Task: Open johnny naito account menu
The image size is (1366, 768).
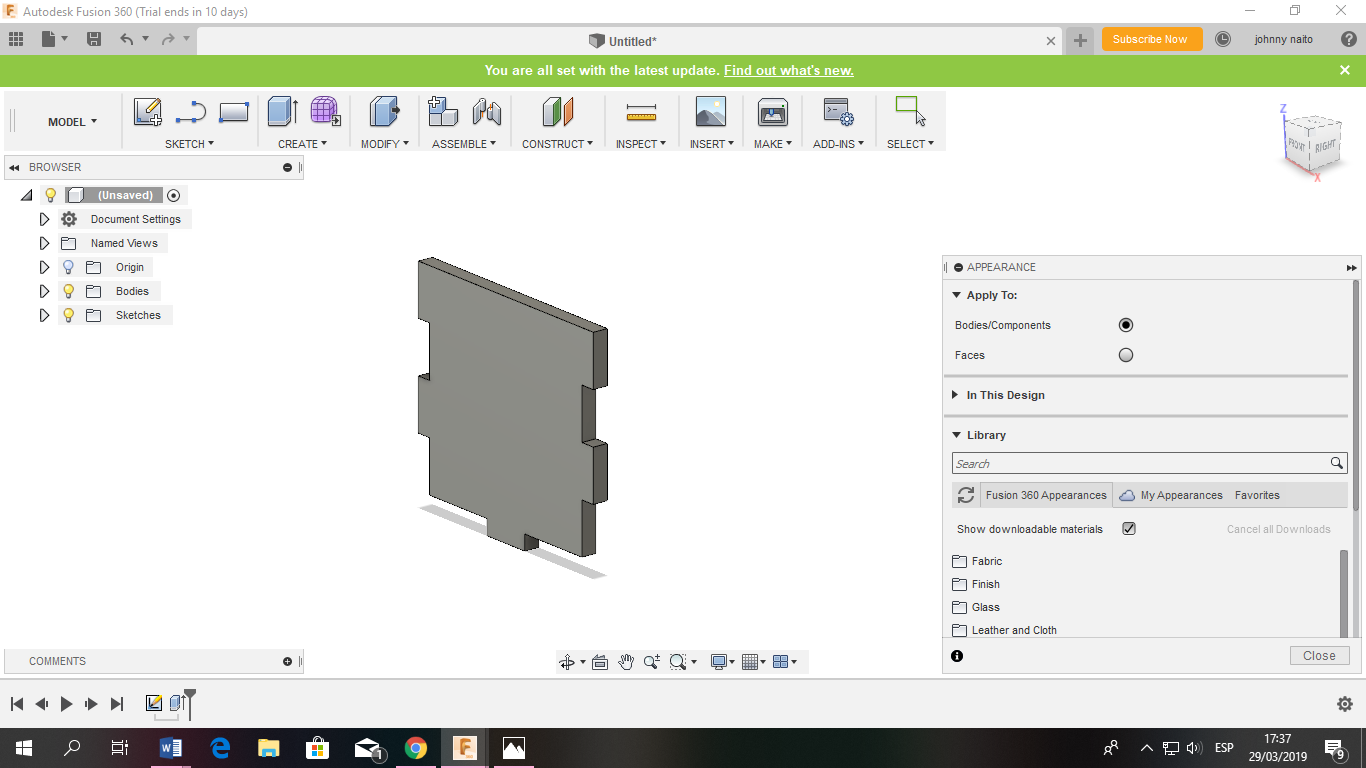Action: [x=1284, y=39]
